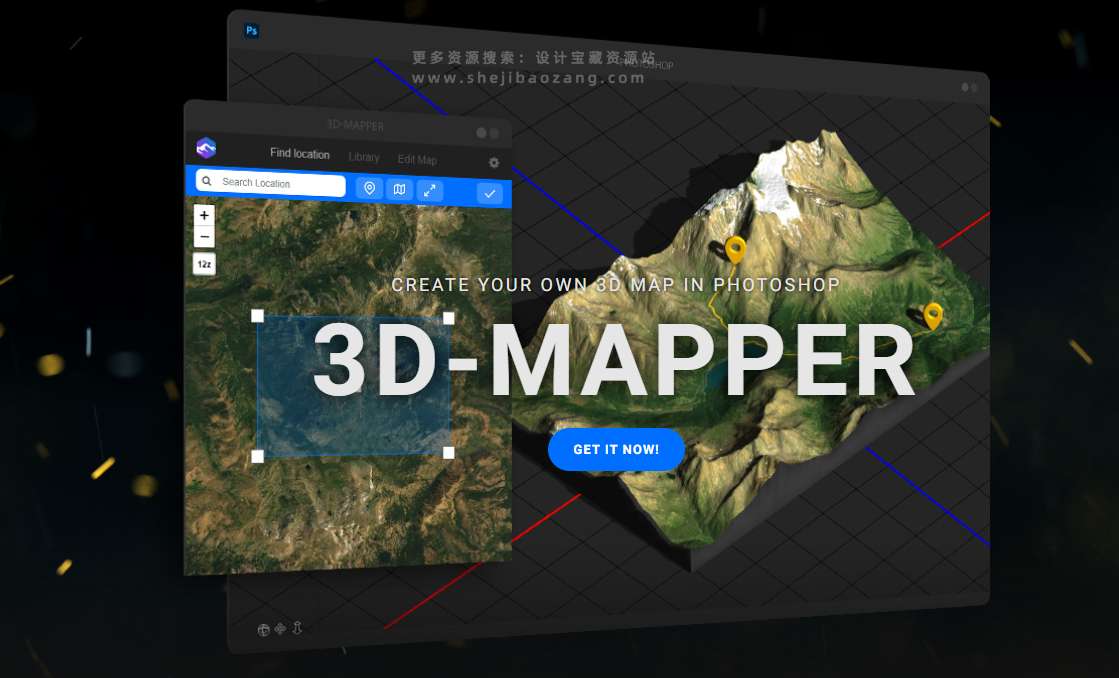Switch to the Library tab
1119x678 pixels.
point(364,157)
